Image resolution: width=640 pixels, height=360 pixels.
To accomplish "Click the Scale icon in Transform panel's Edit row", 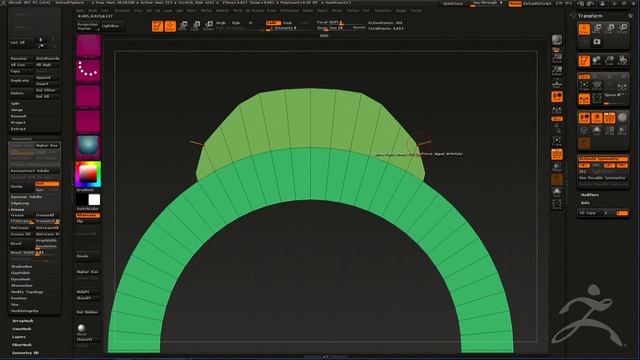I will (x=609, y=61).
